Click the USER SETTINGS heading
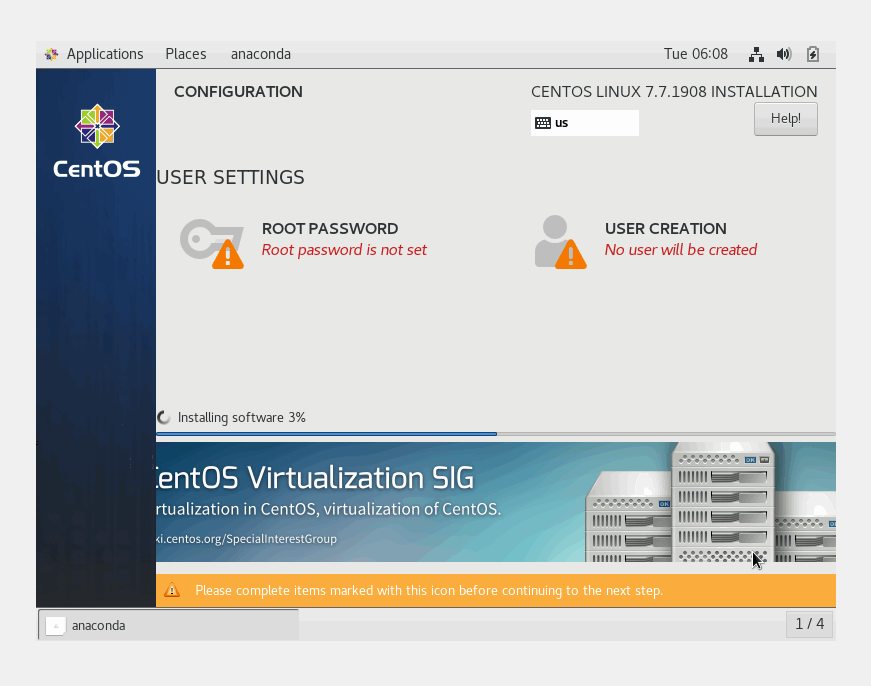Viewport: 871px width, 686px height. pos(231,177)
